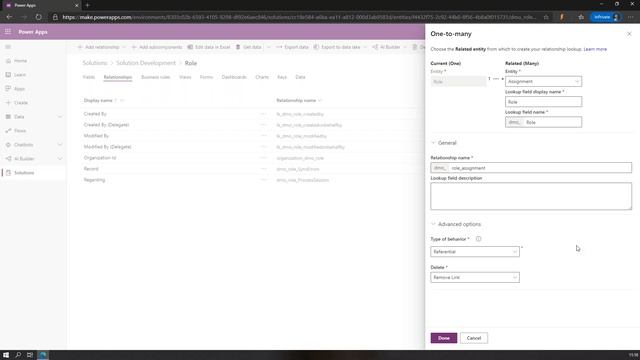The width and height of the screenshot is (640, 360).
Task: Click Export to data lake
Action: point(337,47)
